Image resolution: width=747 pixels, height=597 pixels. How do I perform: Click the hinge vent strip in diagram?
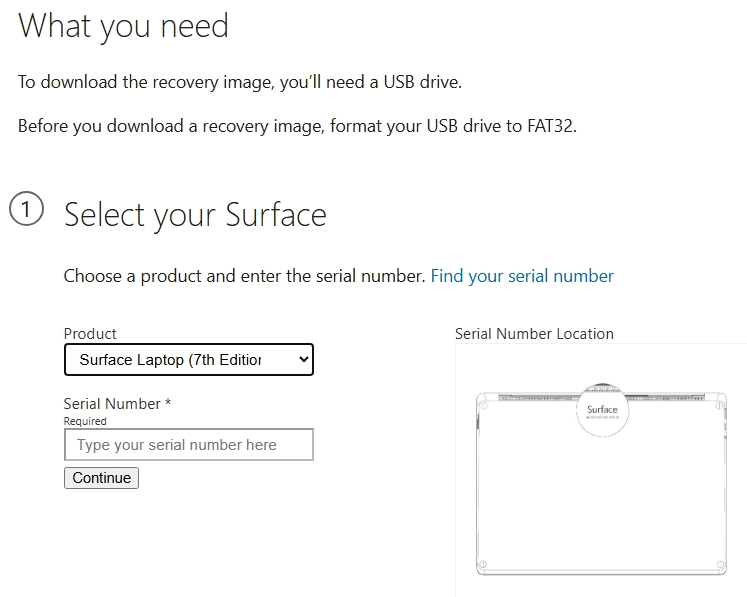[601, 397]
